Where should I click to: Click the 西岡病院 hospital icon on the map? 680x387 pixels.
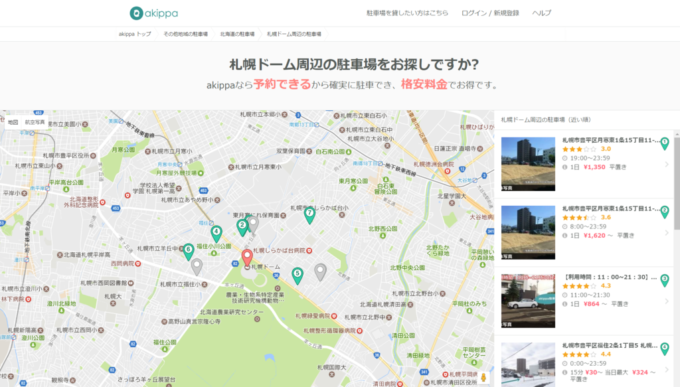[138, 263]
